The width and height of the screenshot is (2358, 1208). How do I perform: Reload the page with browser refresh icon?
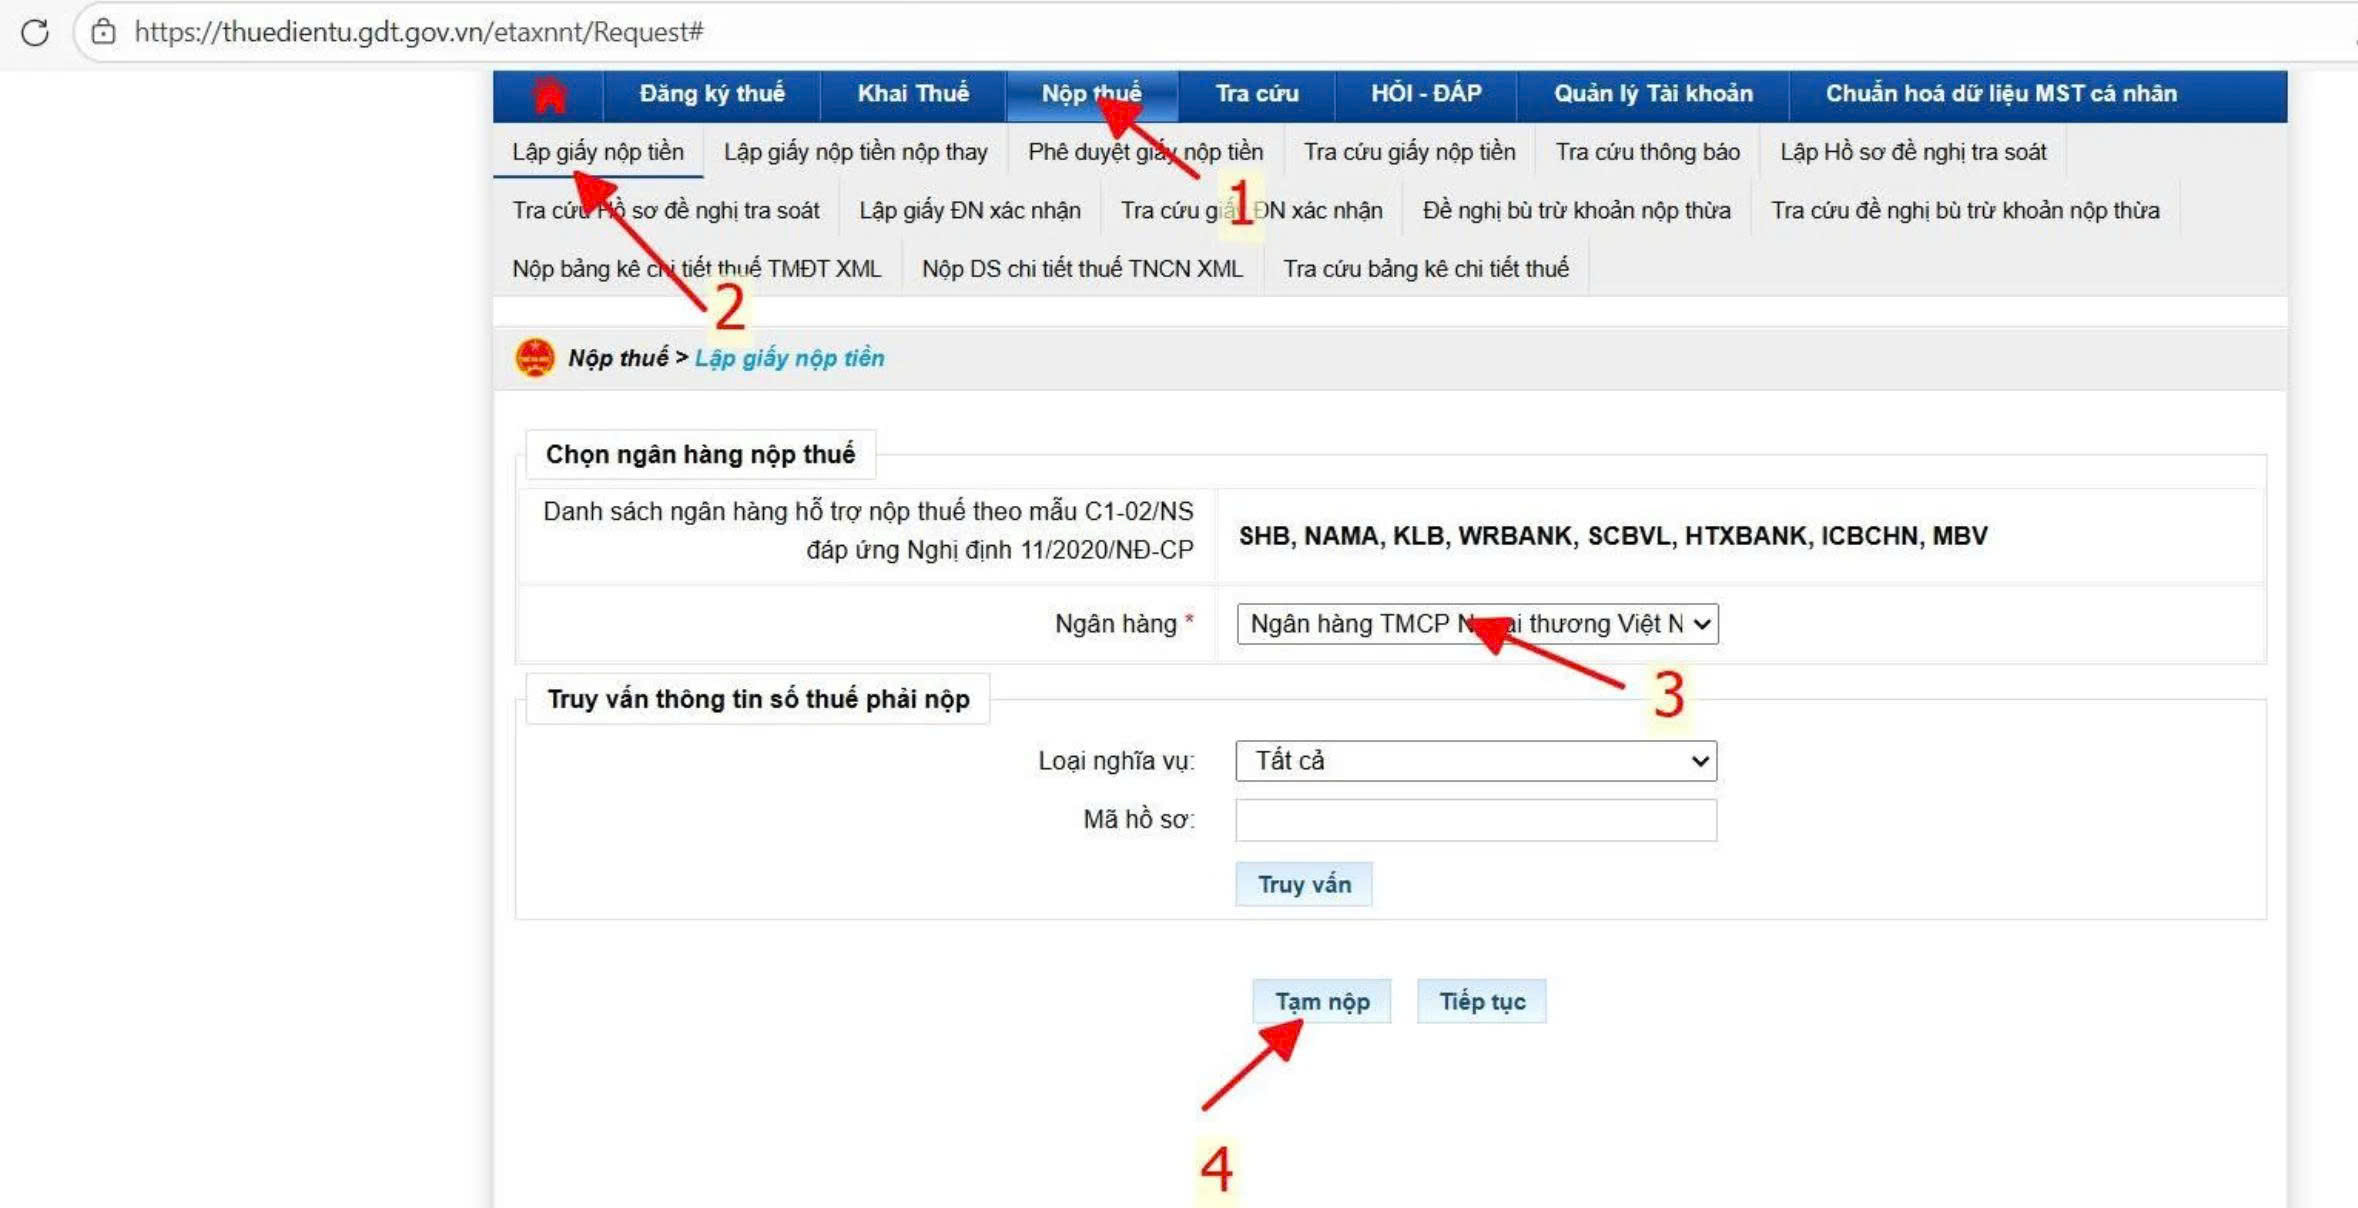point(35,33)
